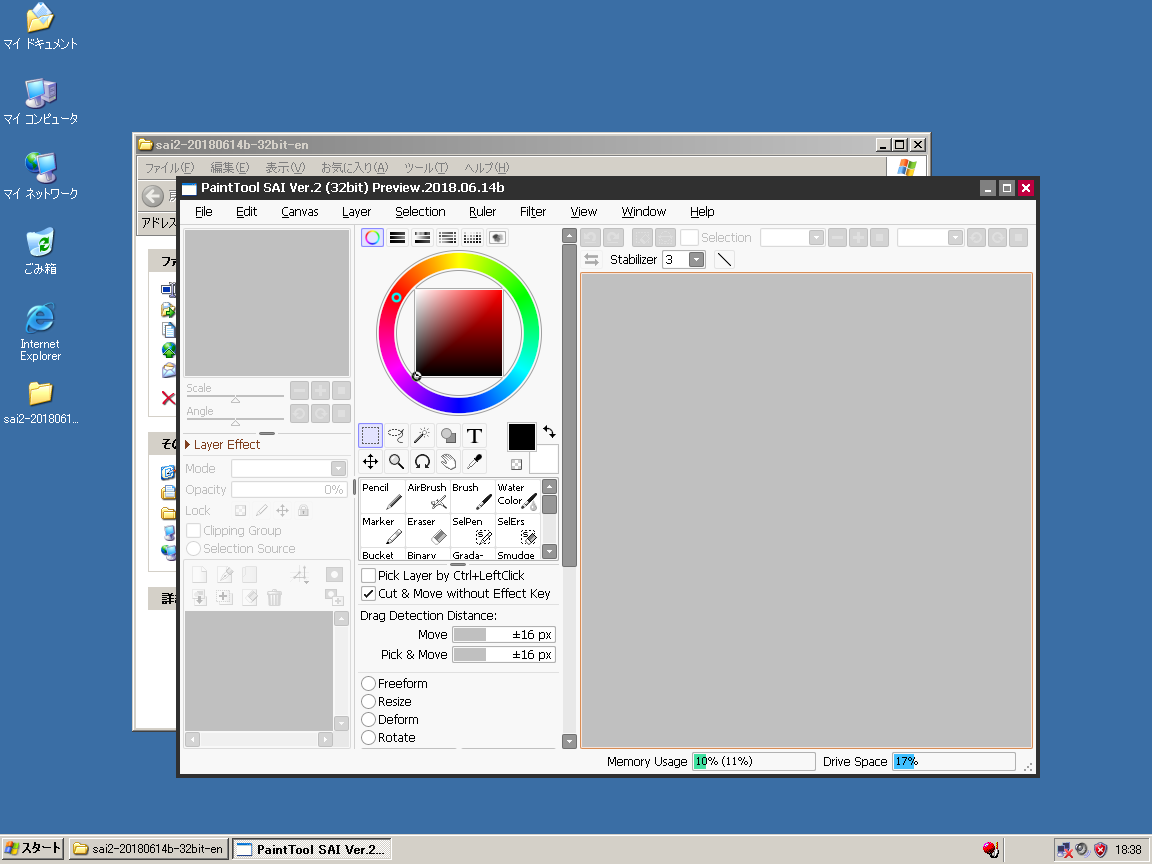Select the Rotate radio option
1152x864 pixels.
(x=369, y=738)
